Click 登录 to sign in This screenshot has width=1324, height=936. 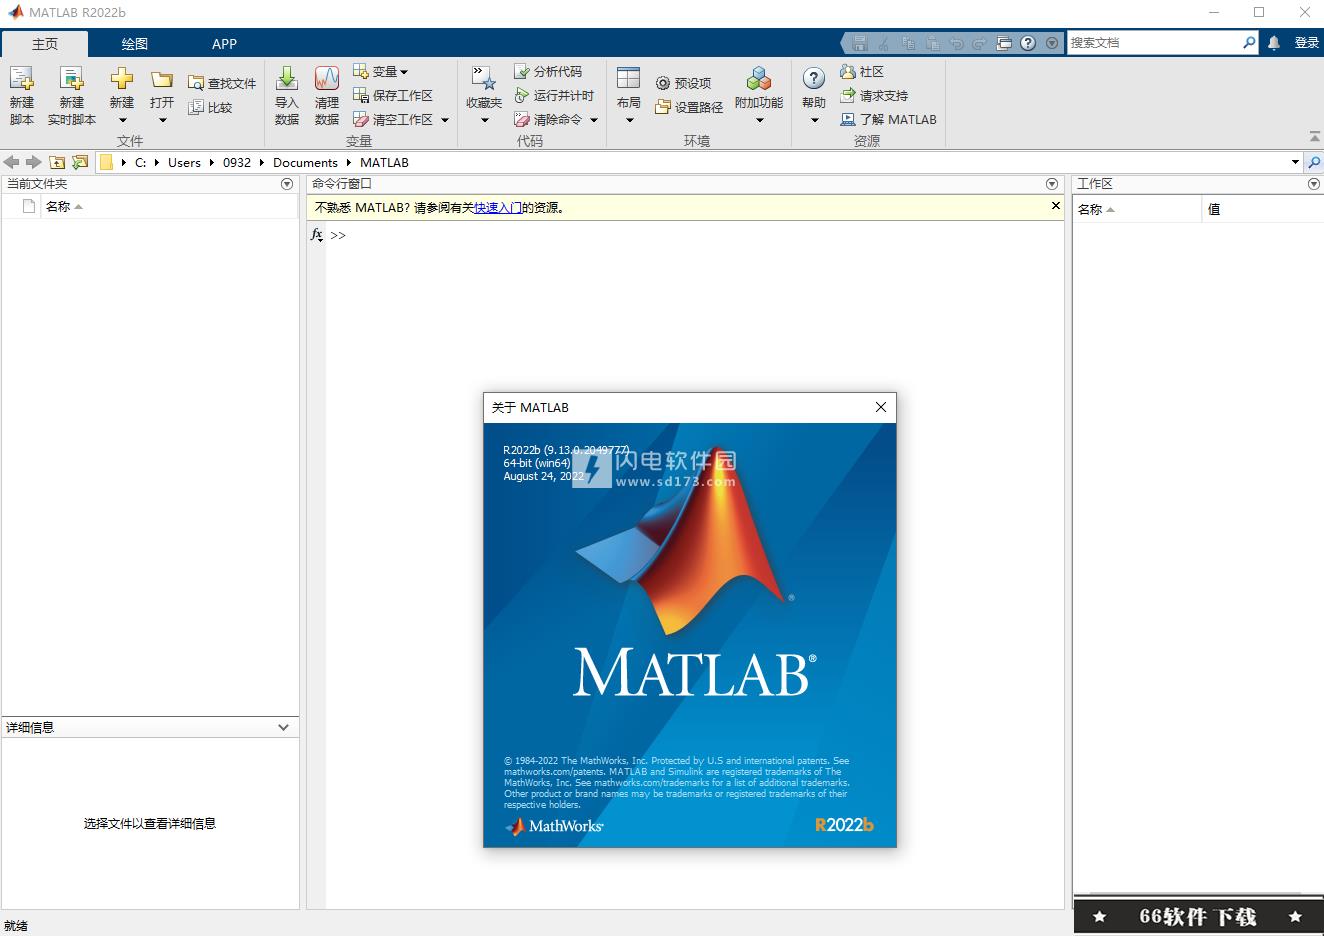1307,43
